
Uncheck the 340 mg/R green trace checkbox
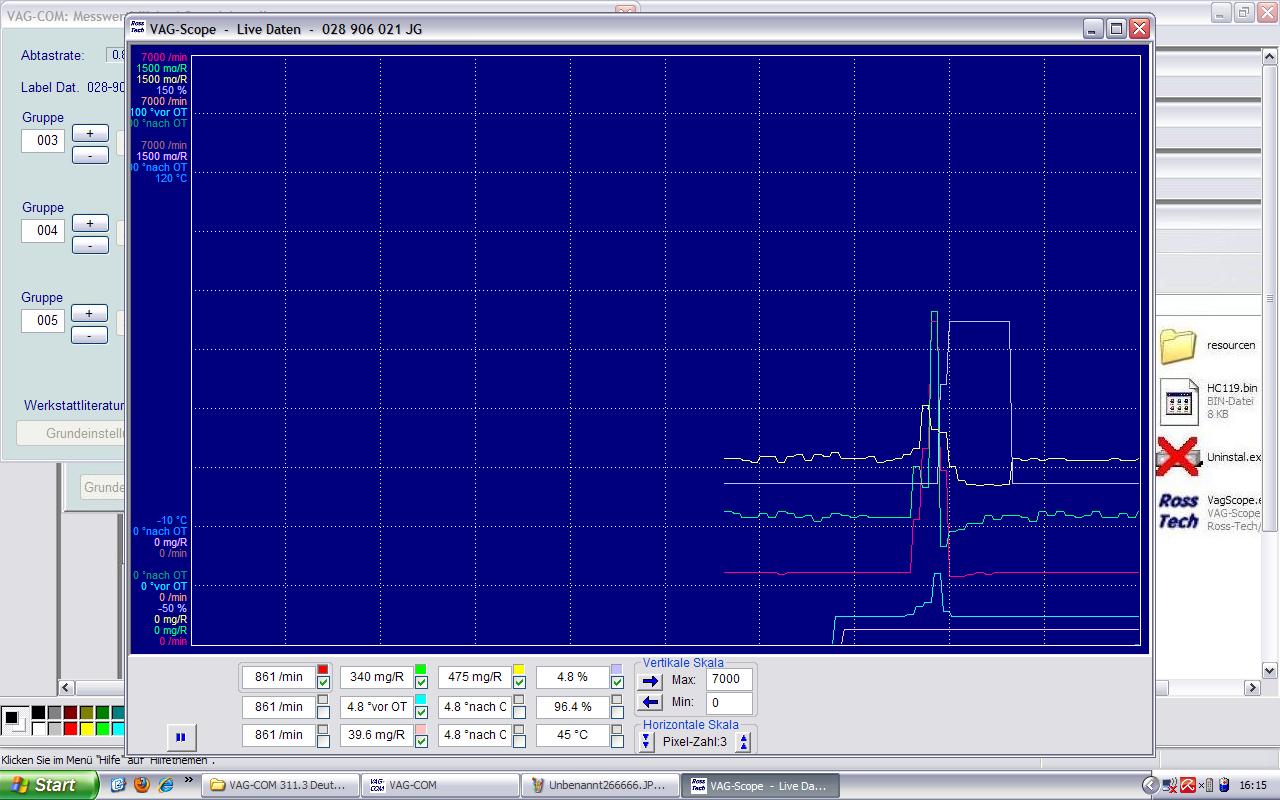(x=421, y=683)
